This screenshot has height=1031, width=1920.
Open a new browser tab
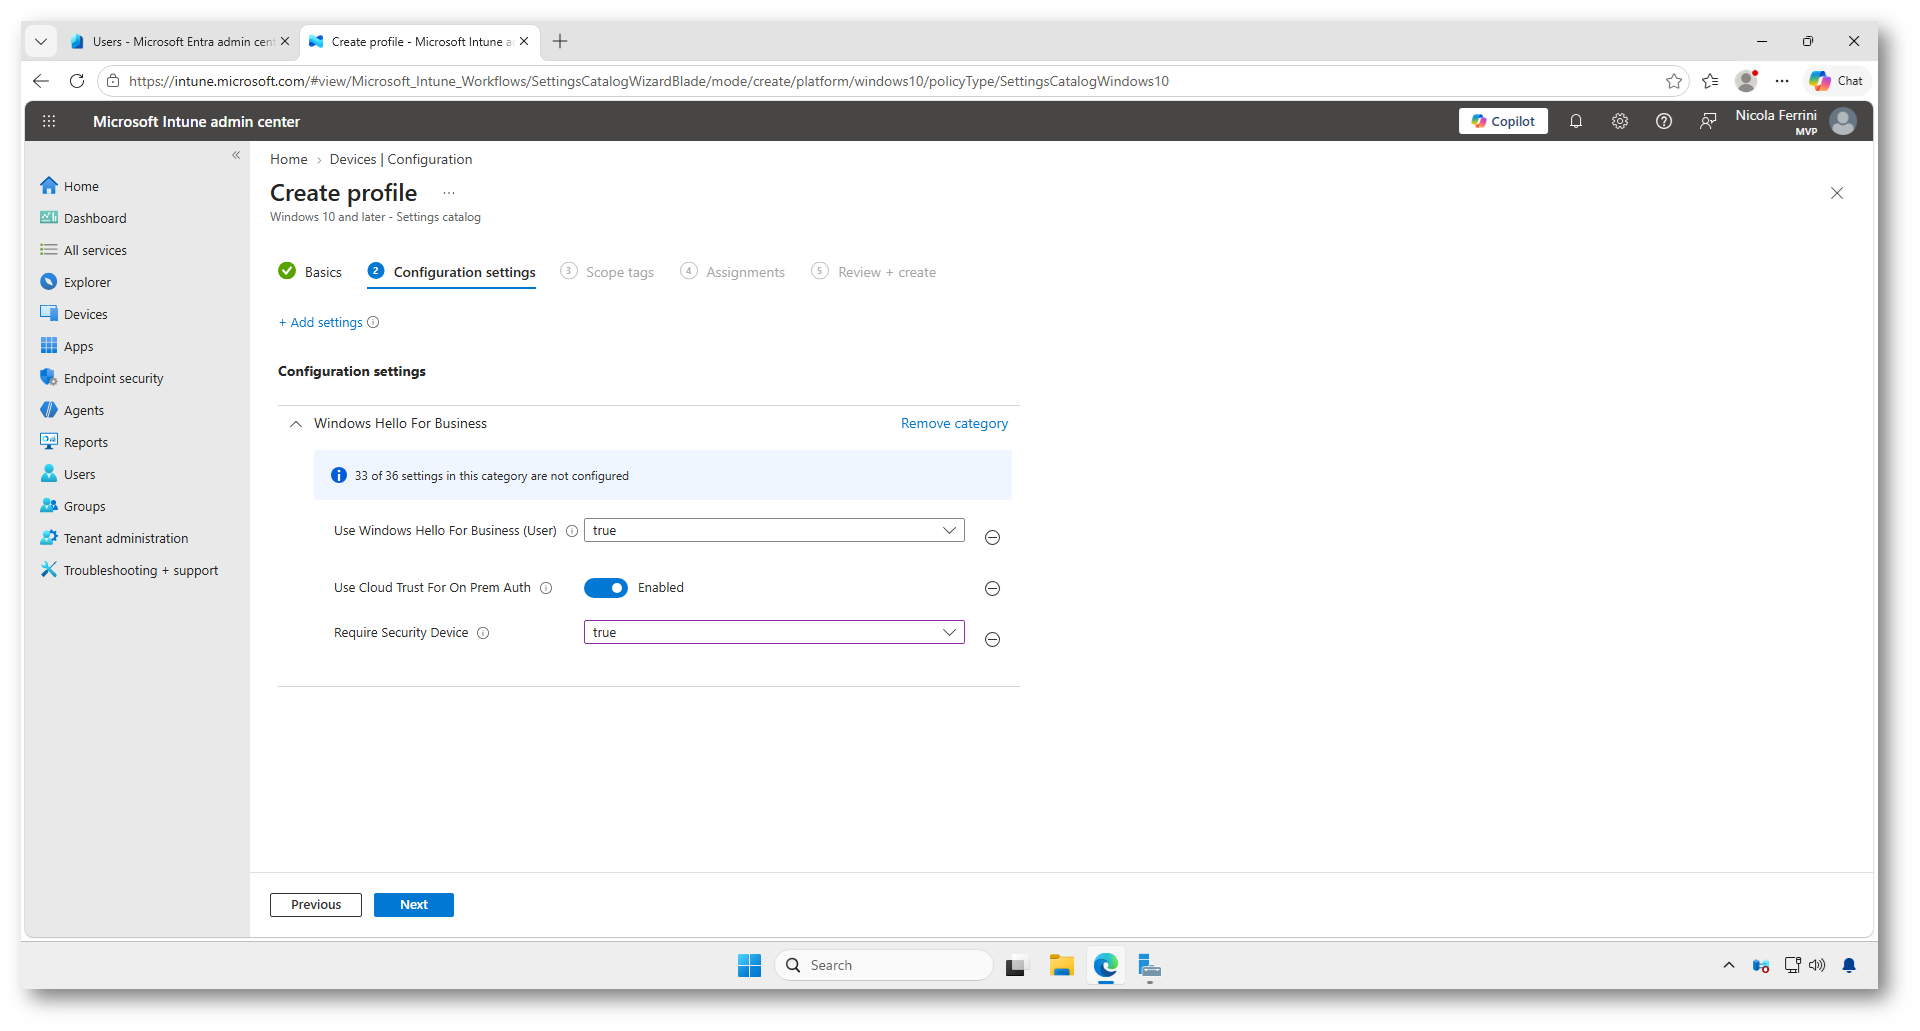(560, 41)
